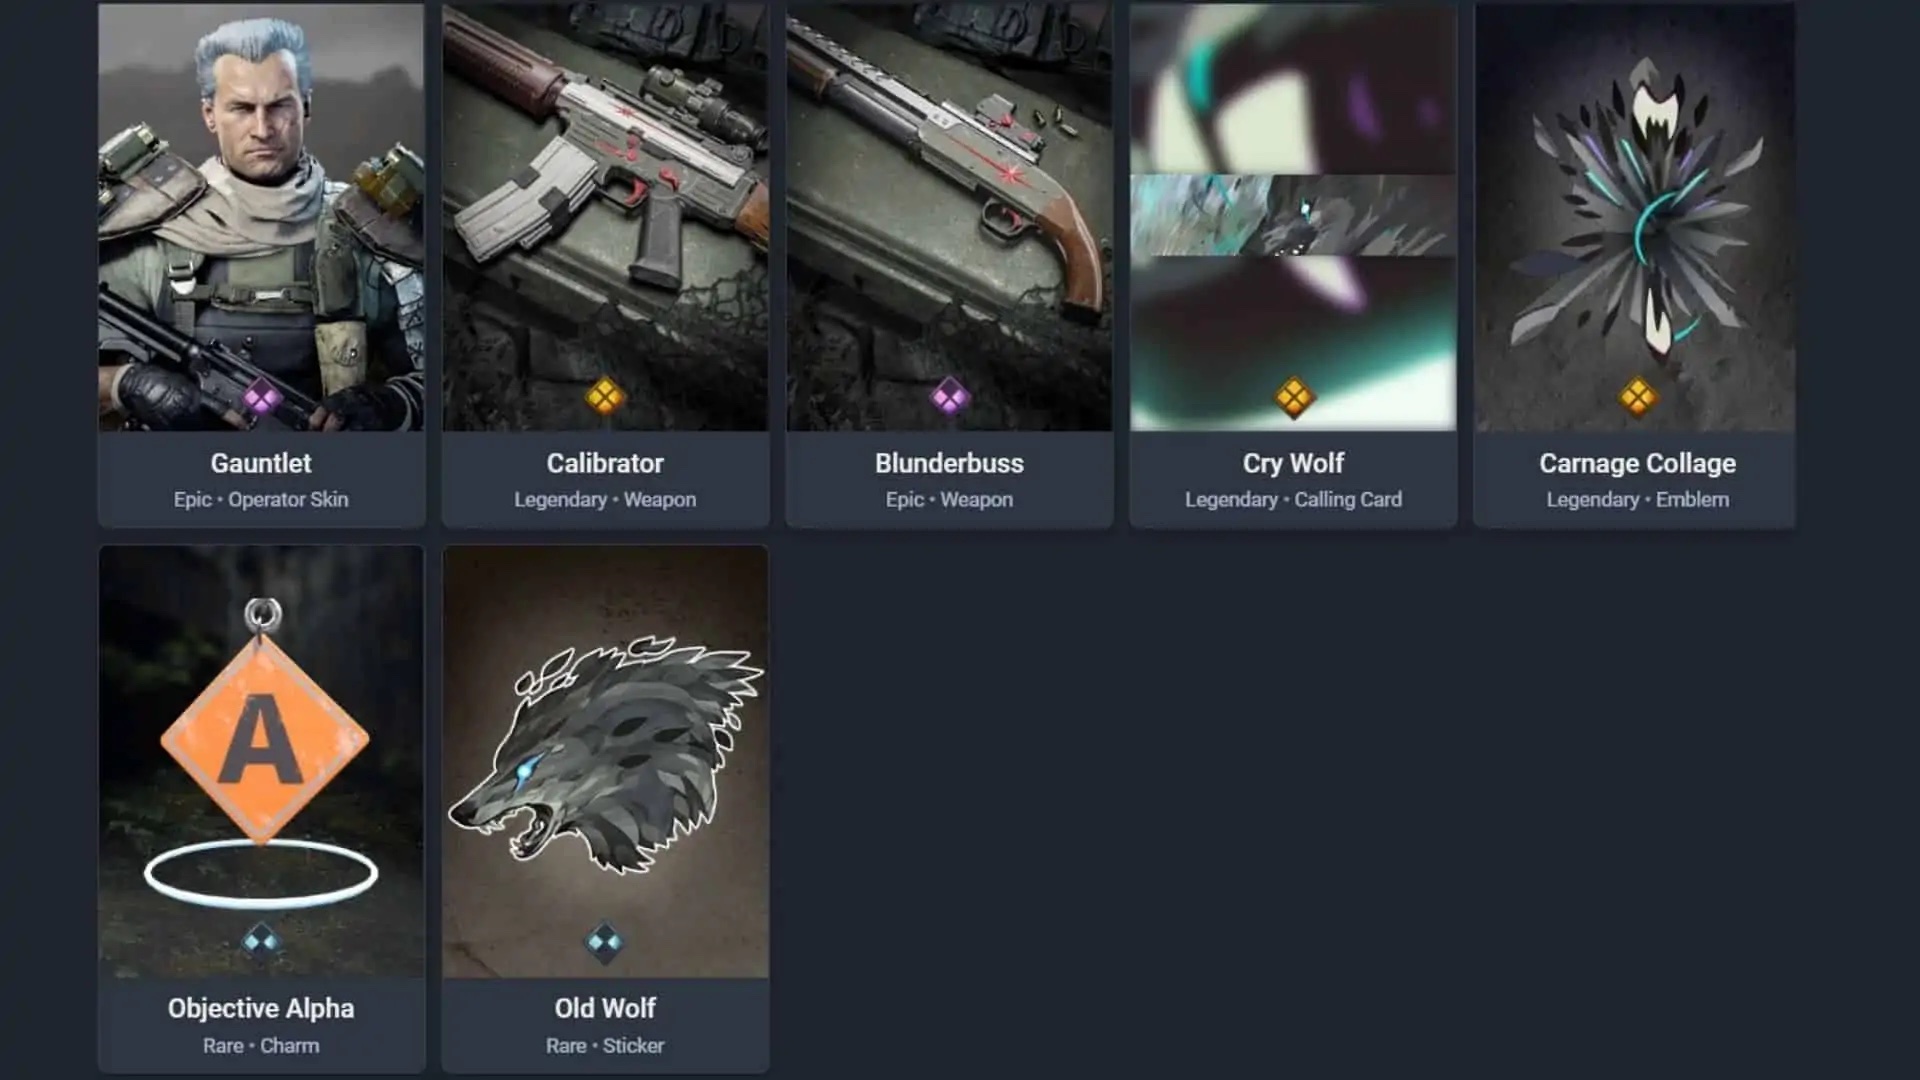Screen dimensions: 1920x1080
Task: Click the purple Epic rarity icon on Gauntlet
Action: pyautogui.click(x=261, y=398)
